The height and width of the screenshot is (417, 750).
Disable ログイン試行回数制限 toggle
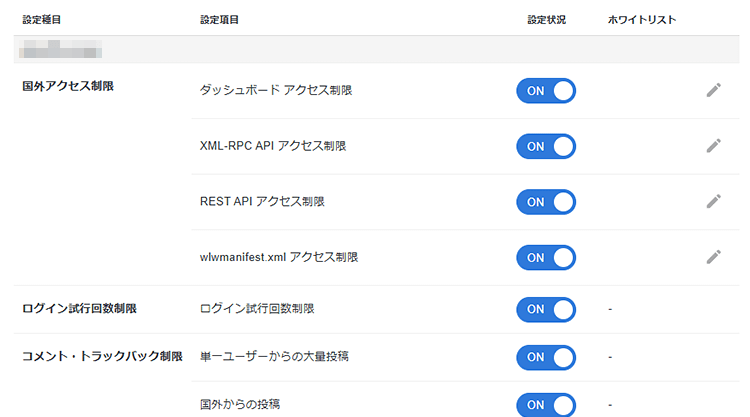(546, 309)
